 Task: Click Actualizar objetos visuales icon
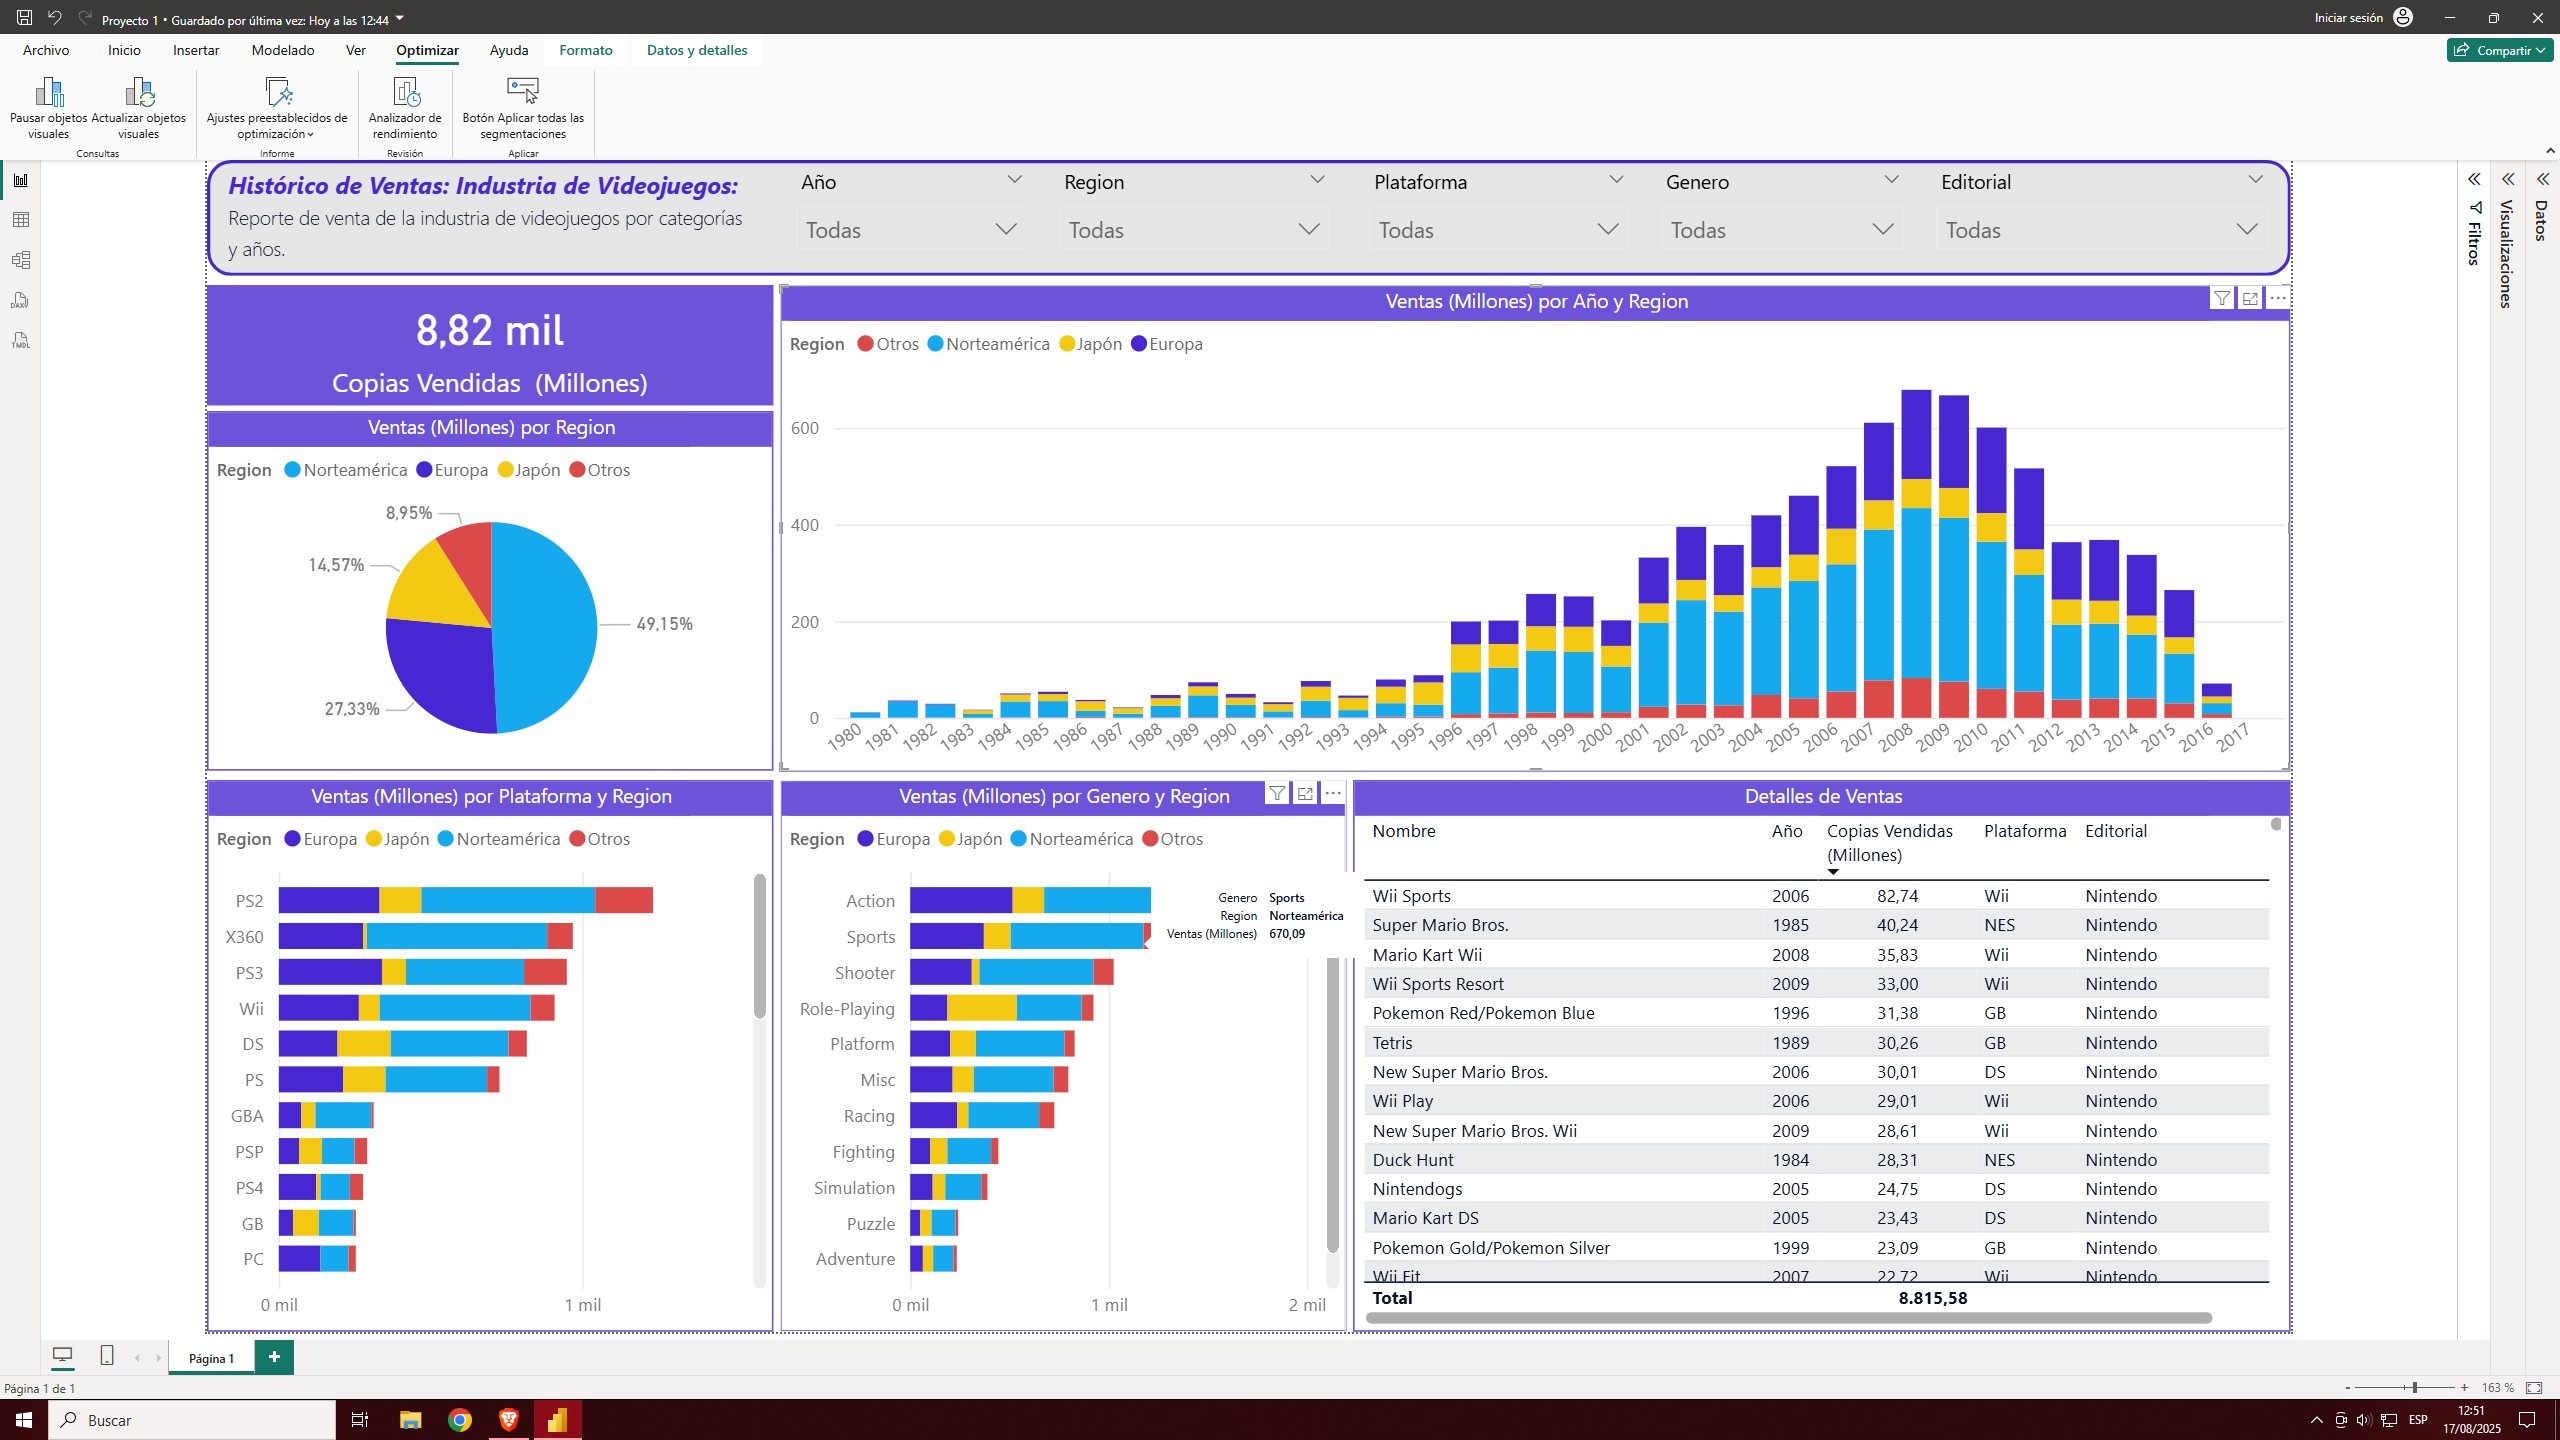click(139, 93)
